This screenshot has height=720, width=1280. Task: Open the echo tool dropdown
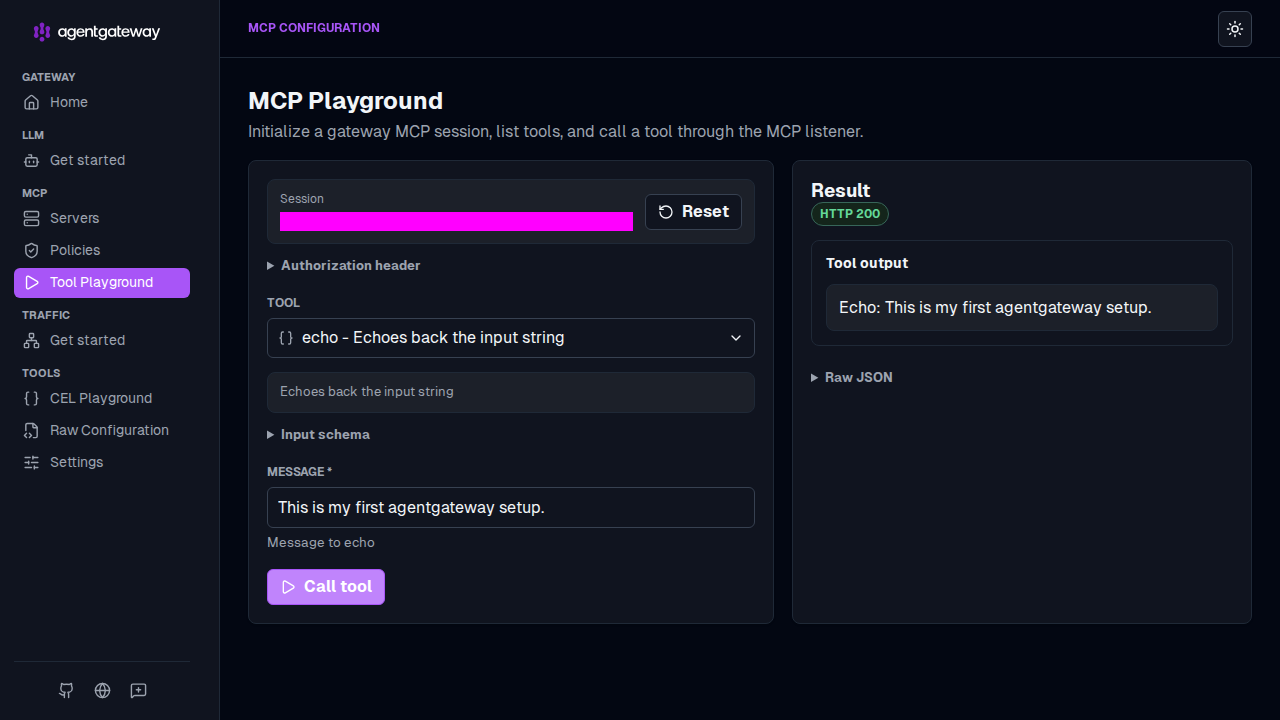(511, 338)
